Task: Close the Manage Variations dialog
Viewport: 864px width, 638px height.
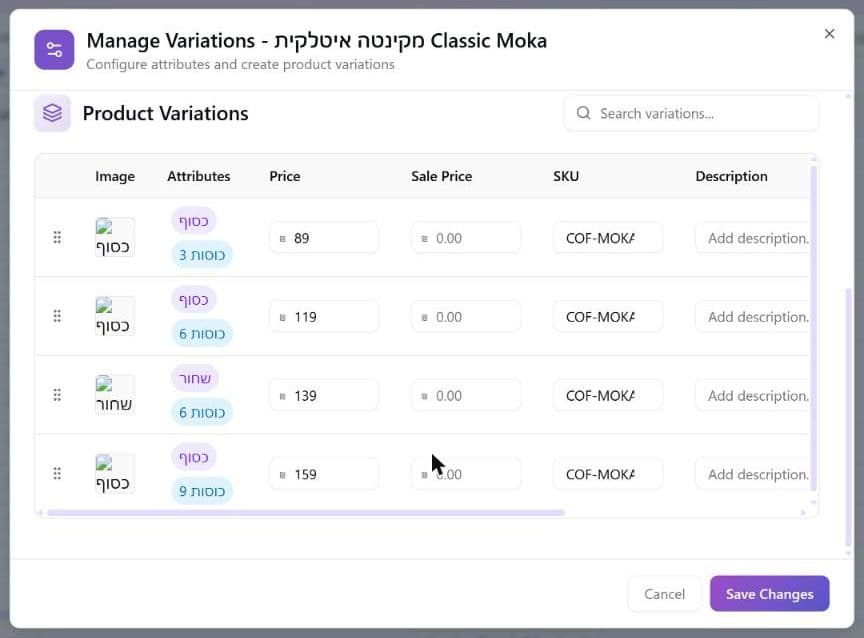Action: (x=829, y=34)
